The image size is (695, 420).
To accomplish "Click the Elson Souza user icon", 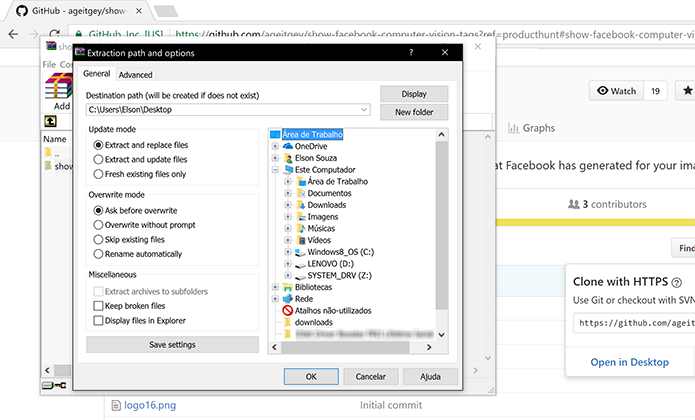I will (288, 158).
